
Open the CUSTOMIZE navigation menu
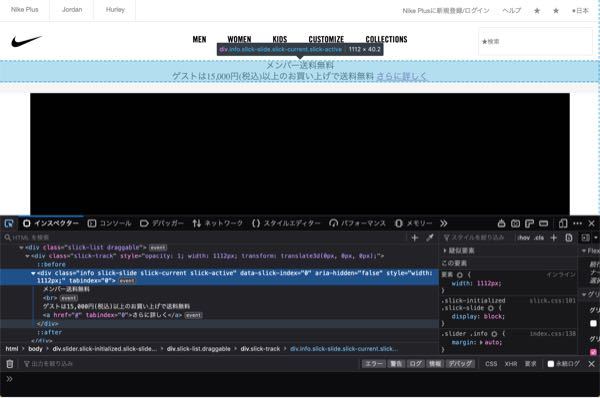point(326,39)
